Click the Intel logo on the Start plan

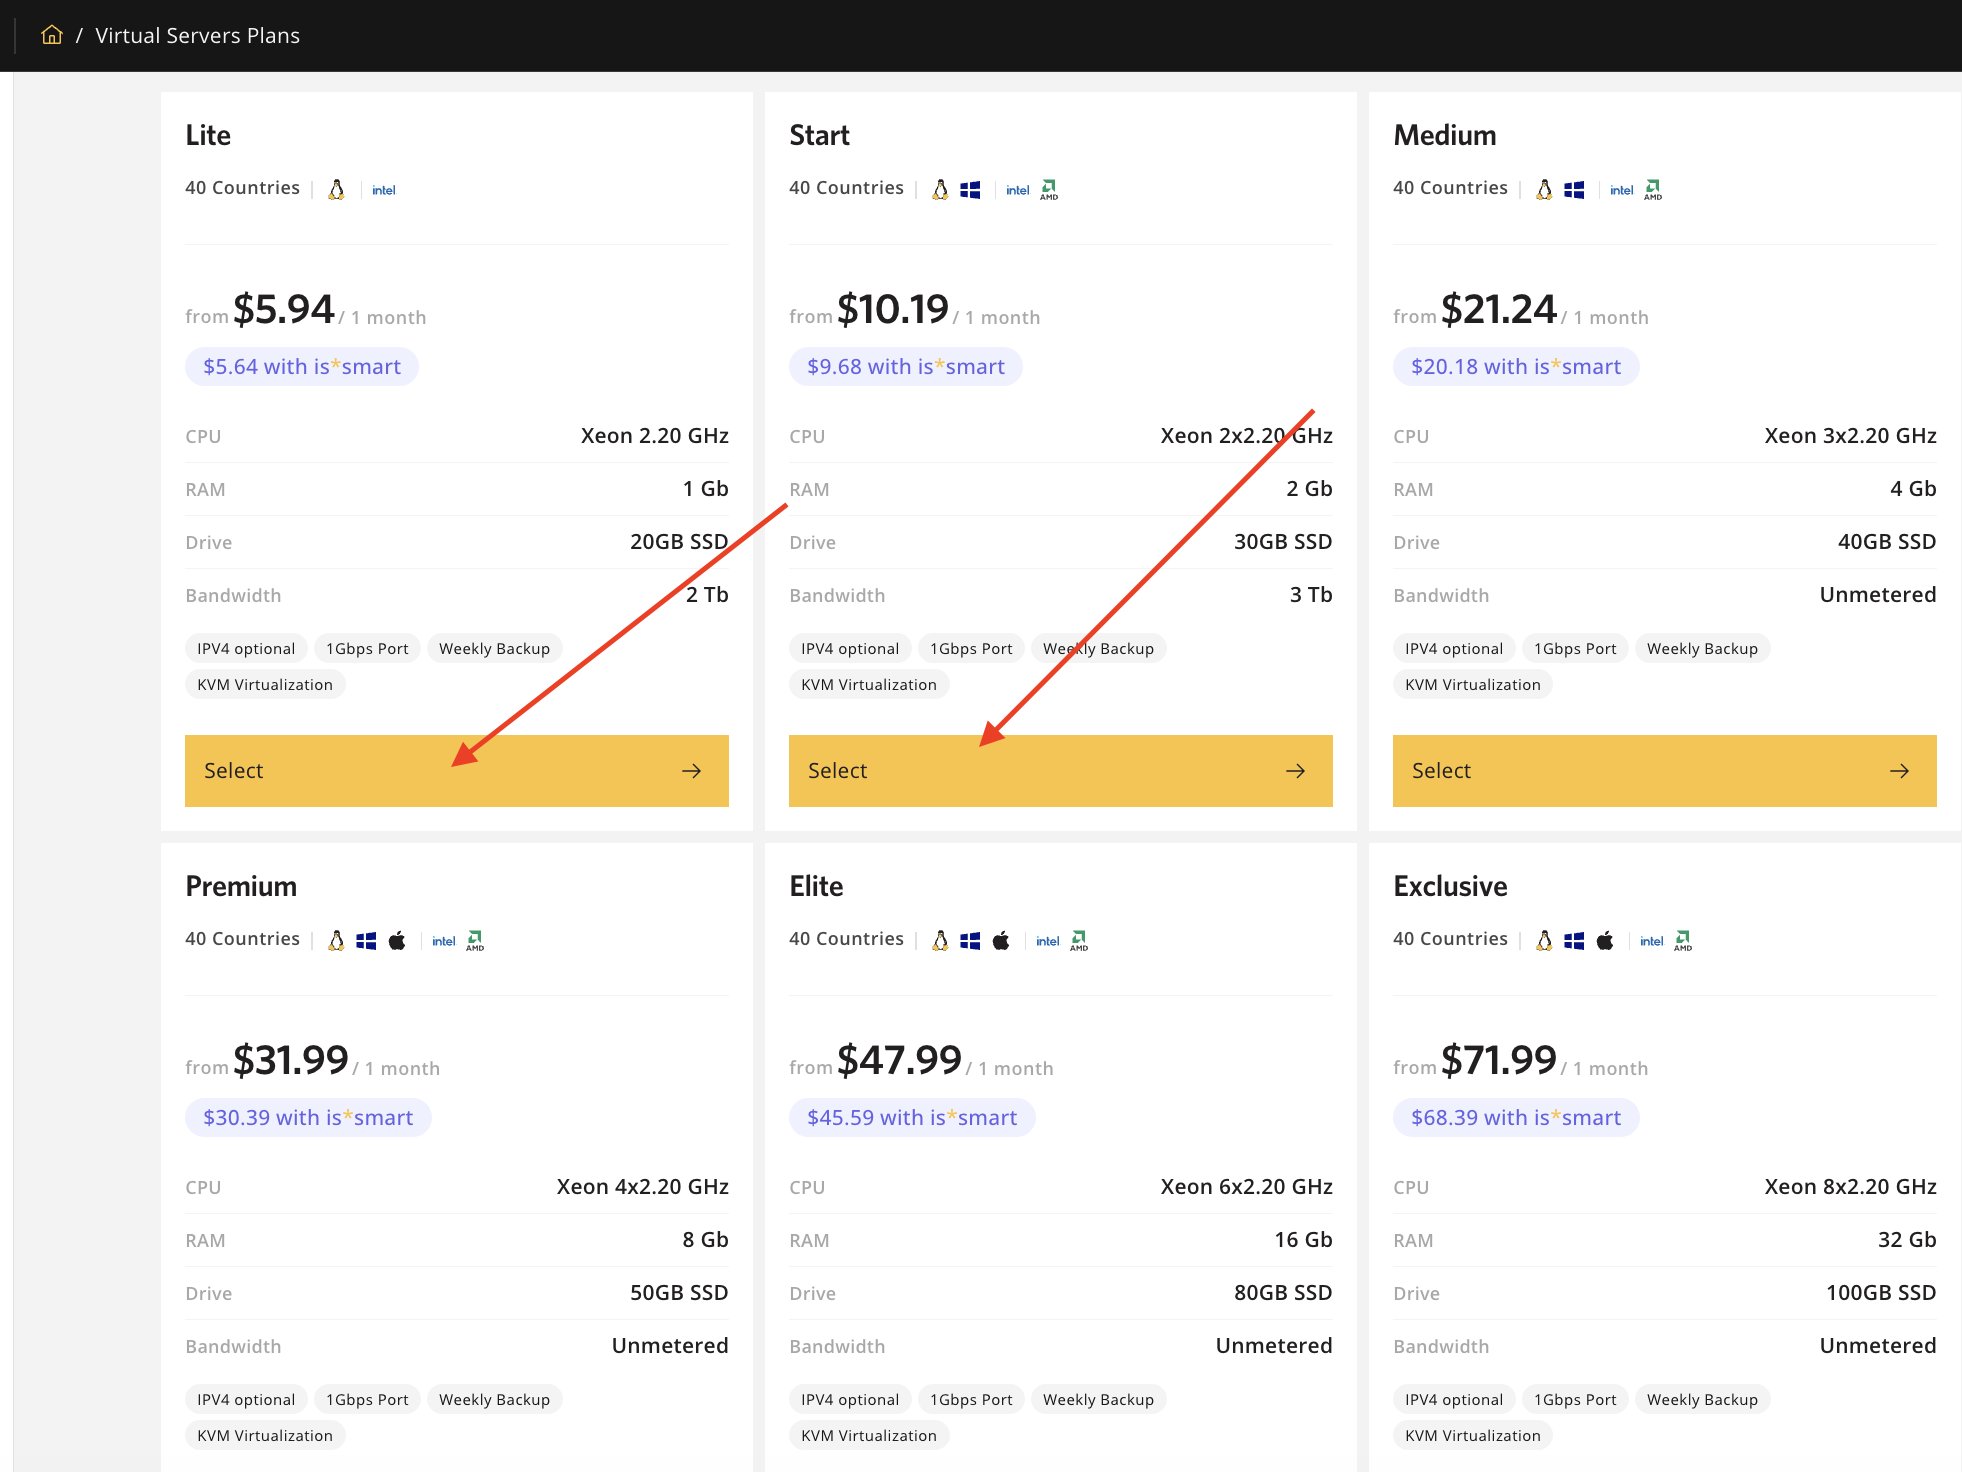[x=1018, y=190]
